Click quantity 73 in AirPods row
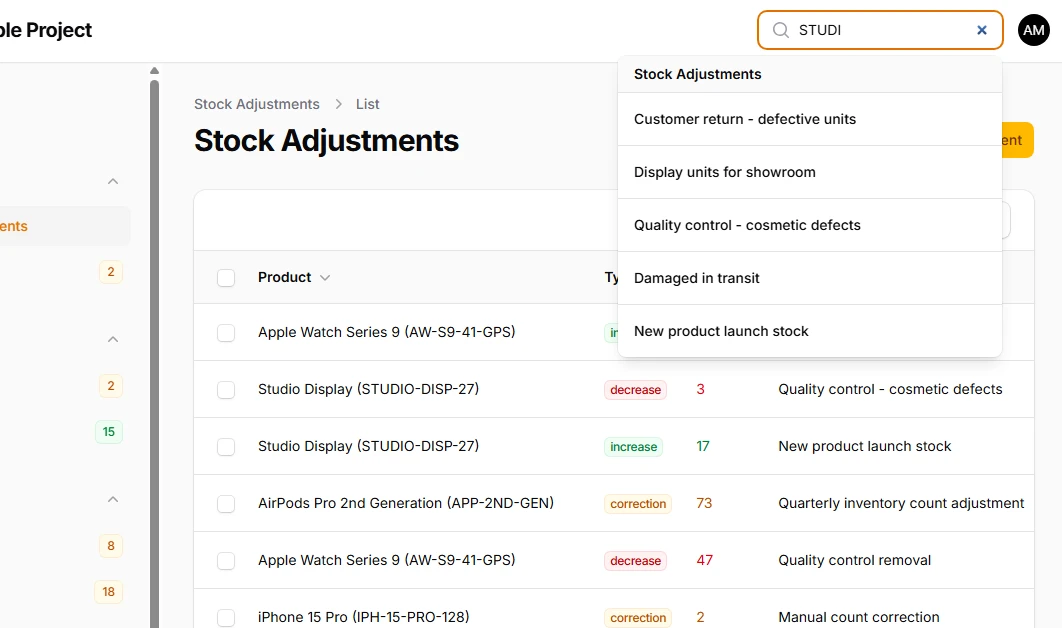The width and height of the screenshot is (1062, 628). [x=704, y=503]
